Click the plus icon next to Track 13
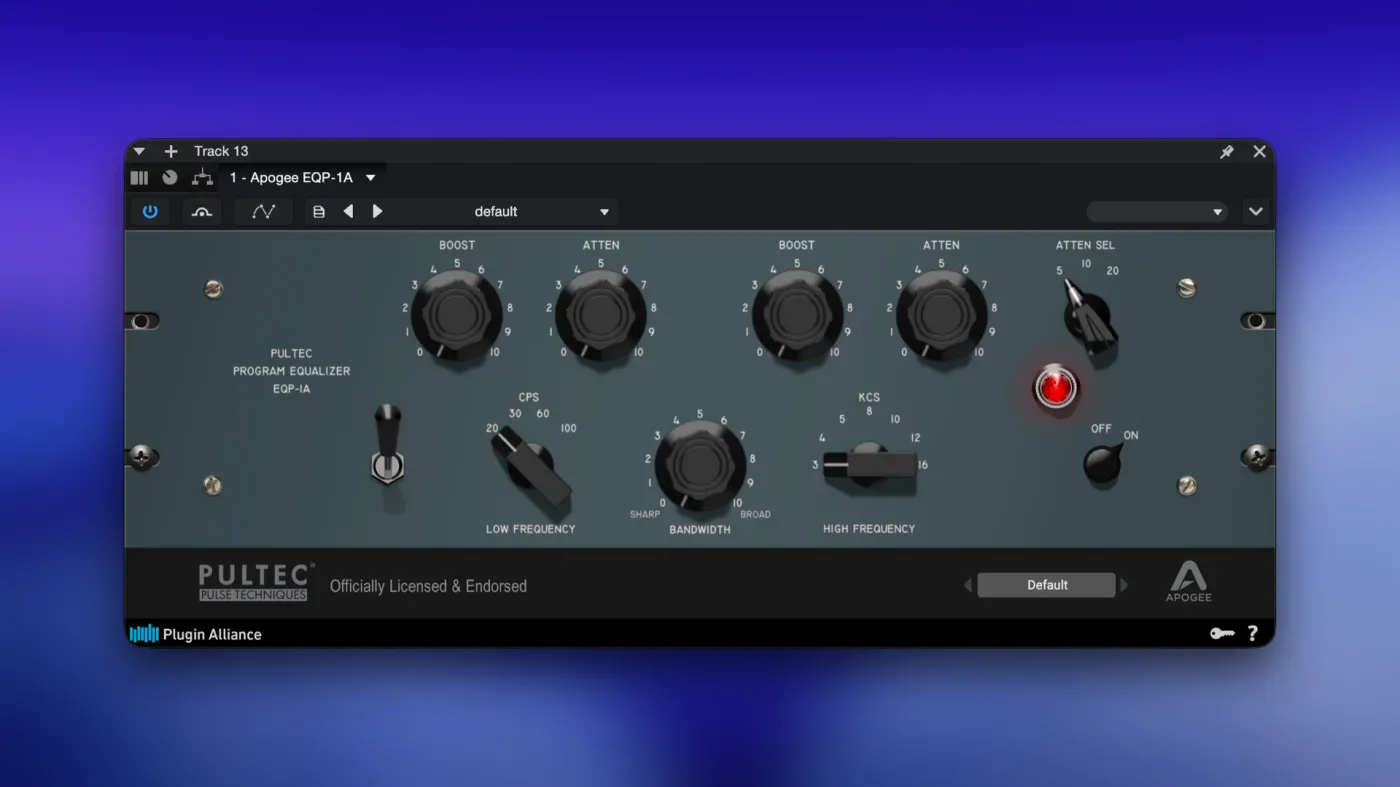Screen dimensions: 1400x787 click(171, 151)
